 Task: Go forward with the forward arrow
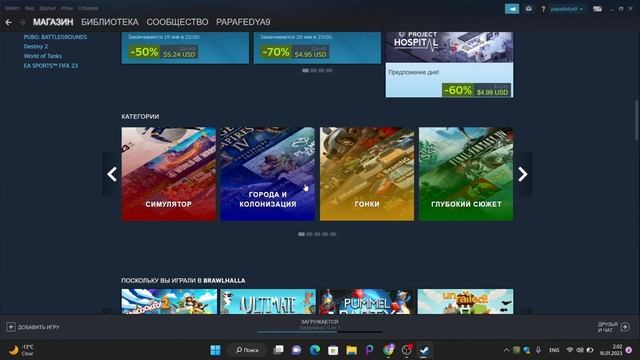coord(22,22)
